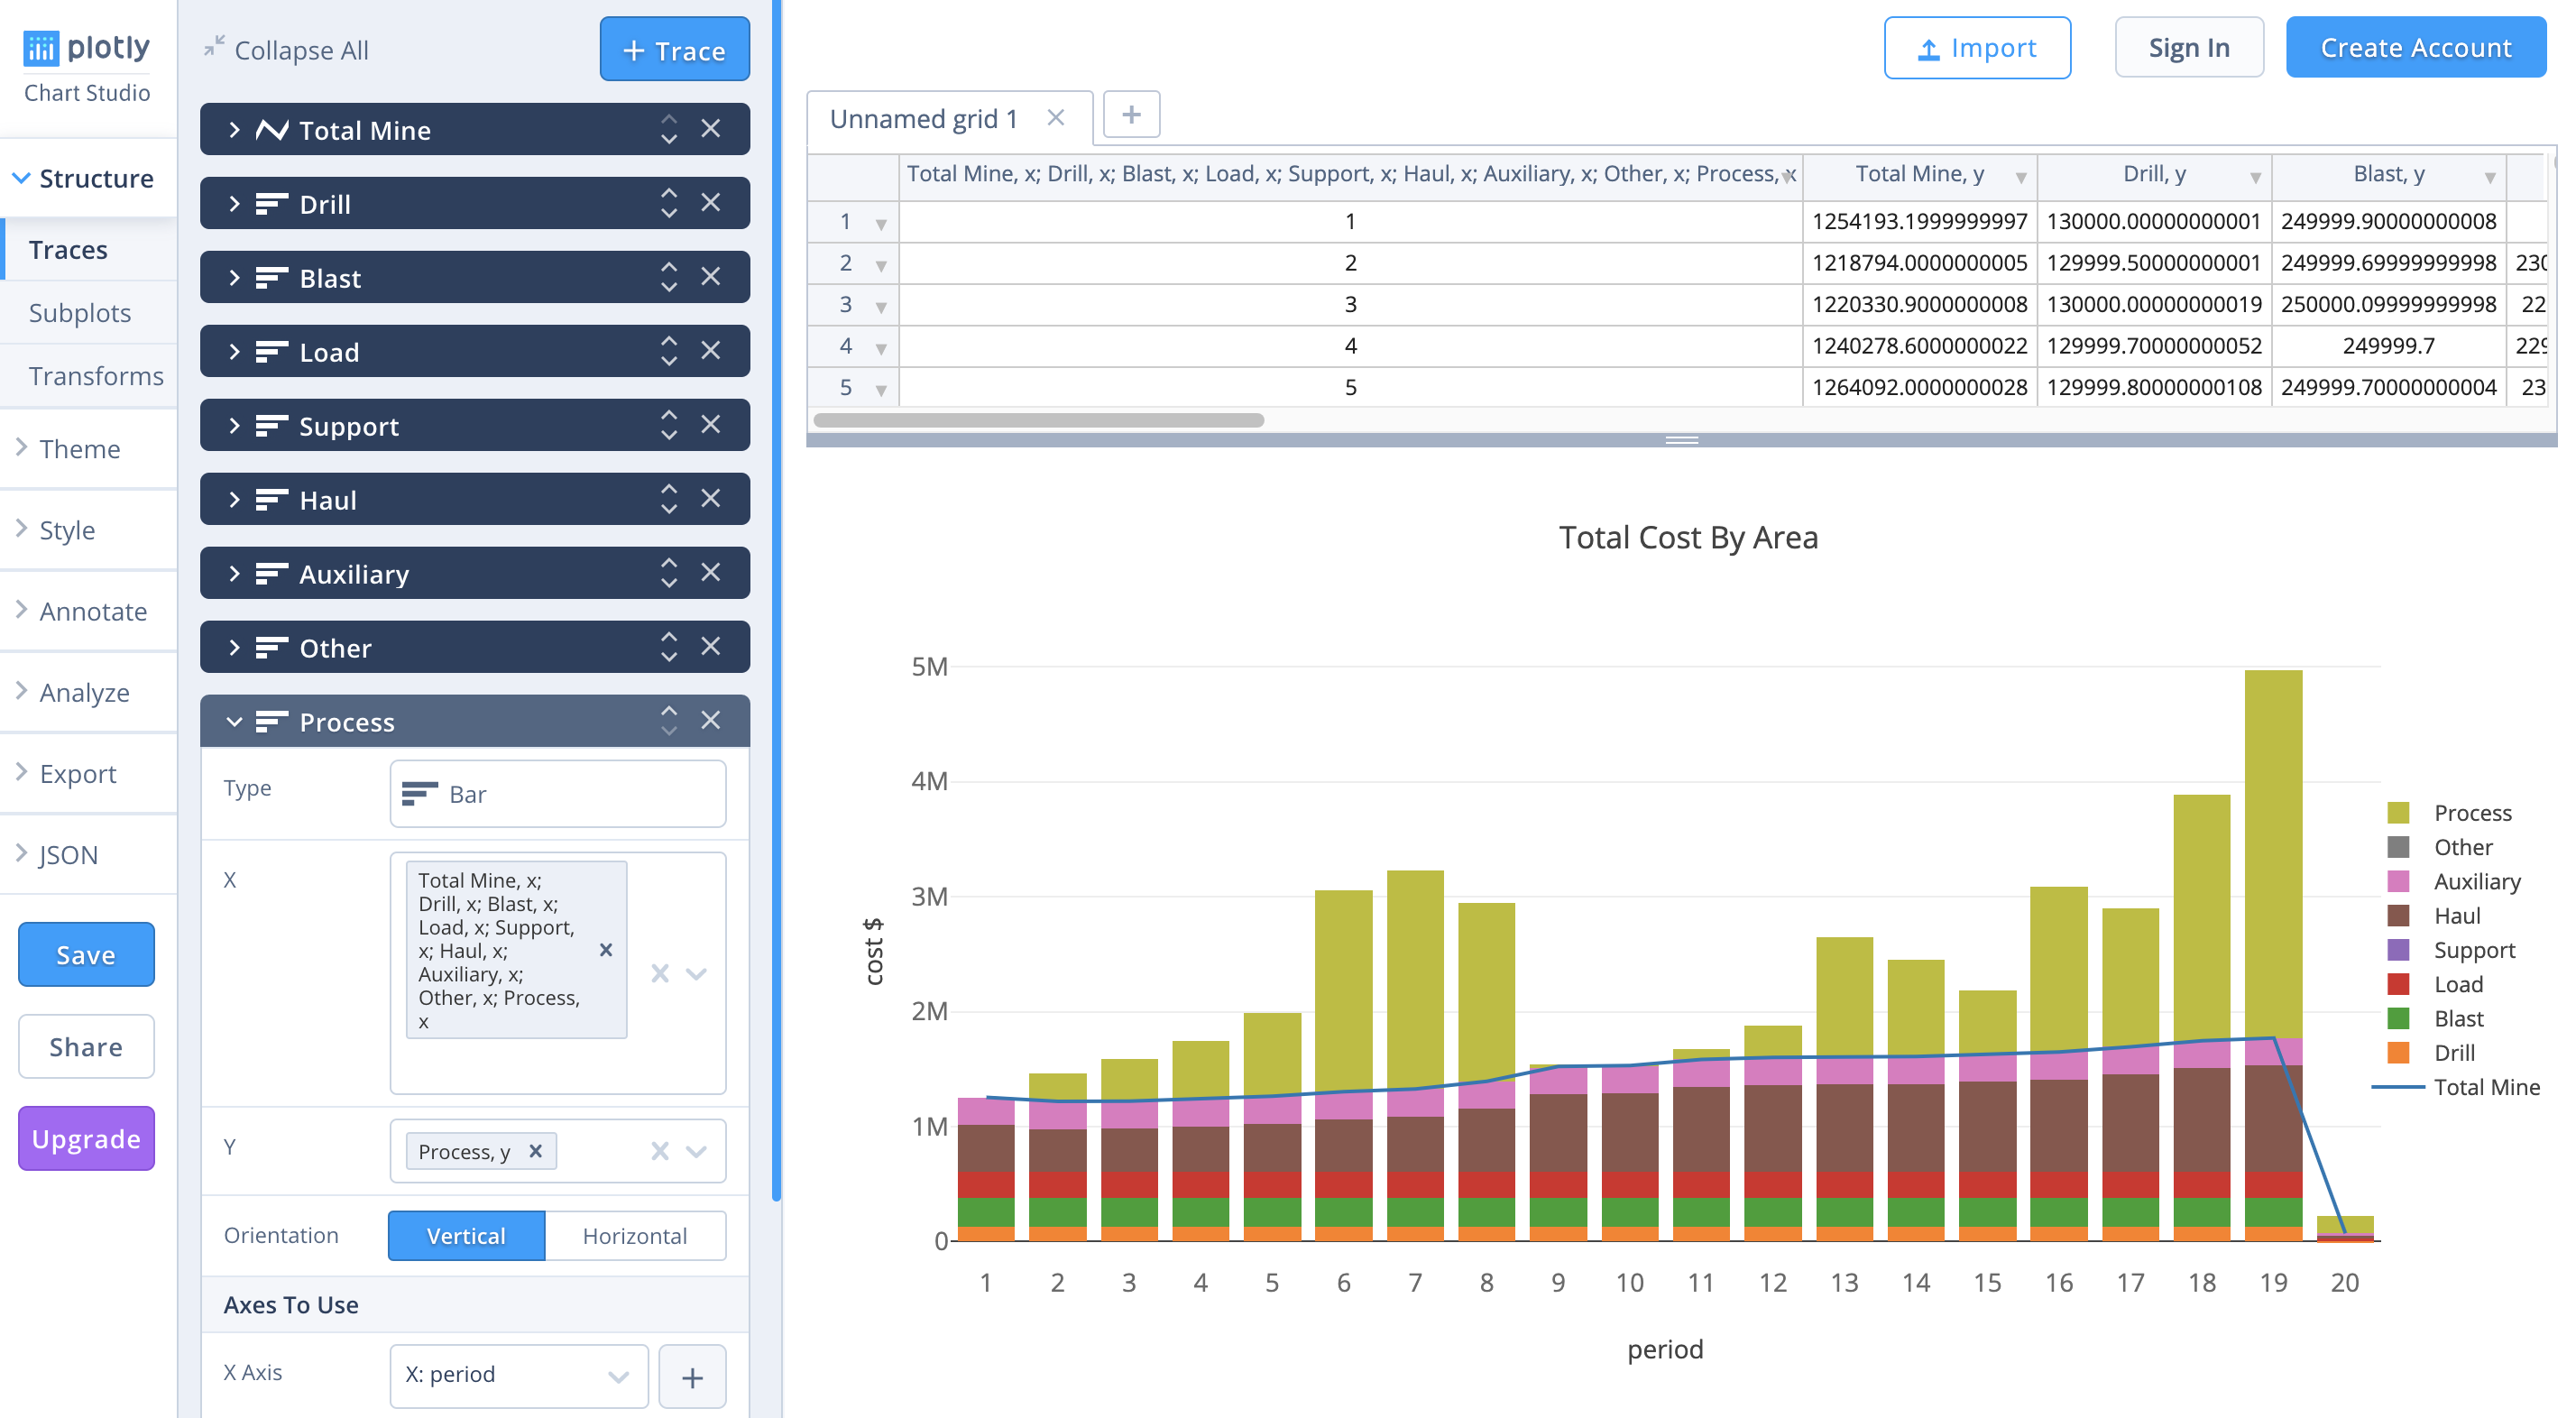Open the filter dropdown on Drill, y column
Viewport: 2576px width, 1418px height.
(x=2255, y=176)
